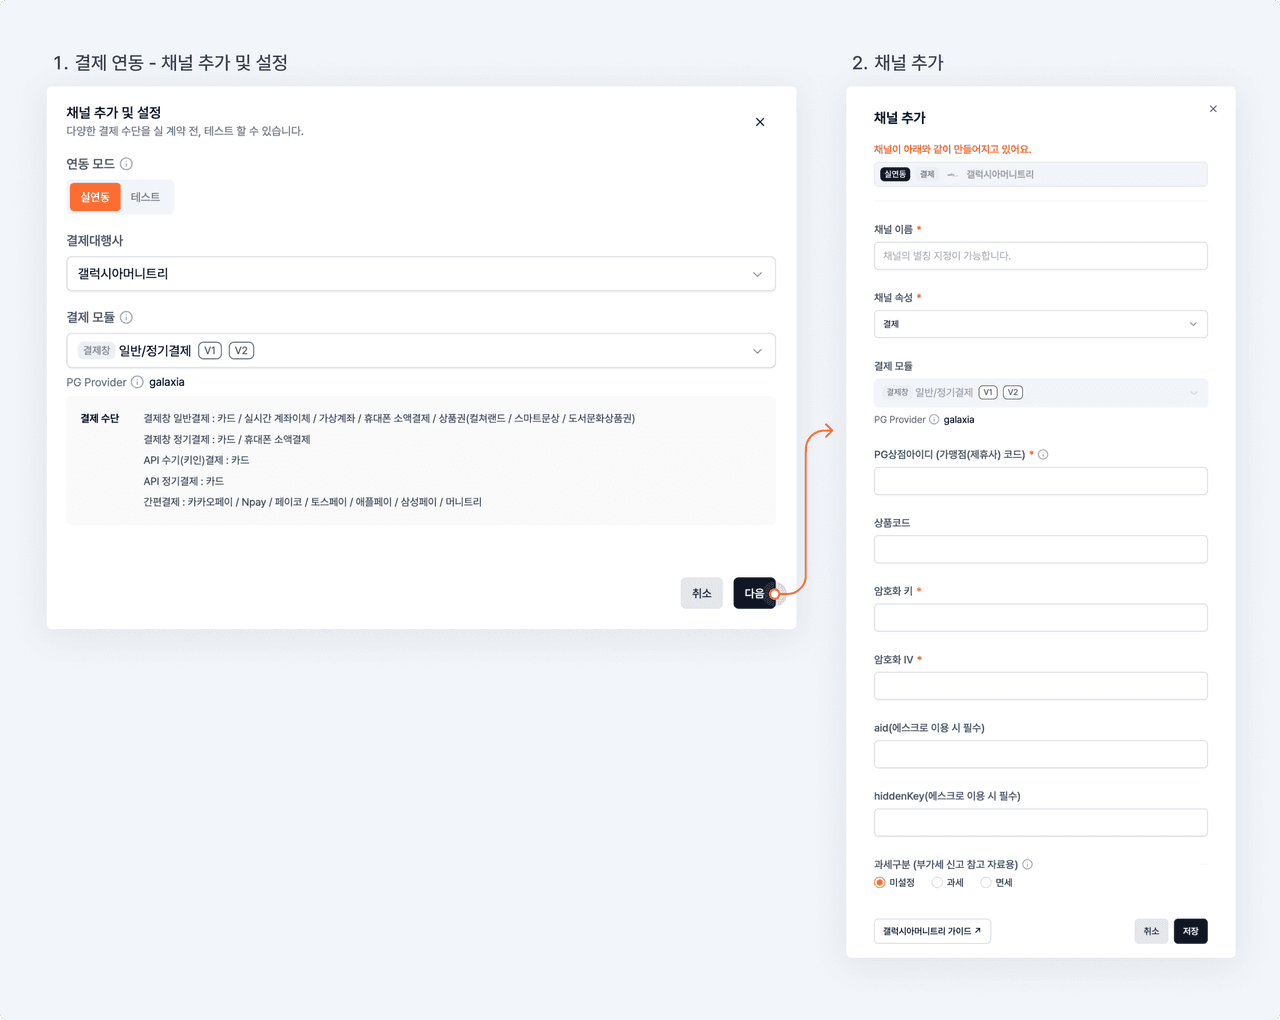Viewport: 1280px width, 1020px height.
Task: Open the 채널 속성 dropdown showing 결제
Action: [1040, 324]
